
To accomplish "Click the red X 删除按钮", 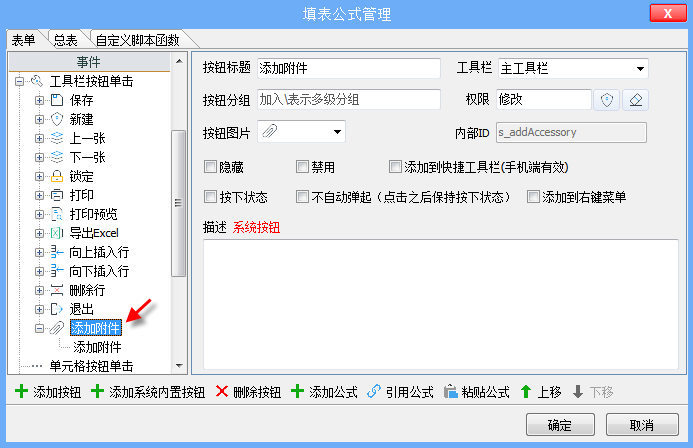I will click(x=248, y=392).
